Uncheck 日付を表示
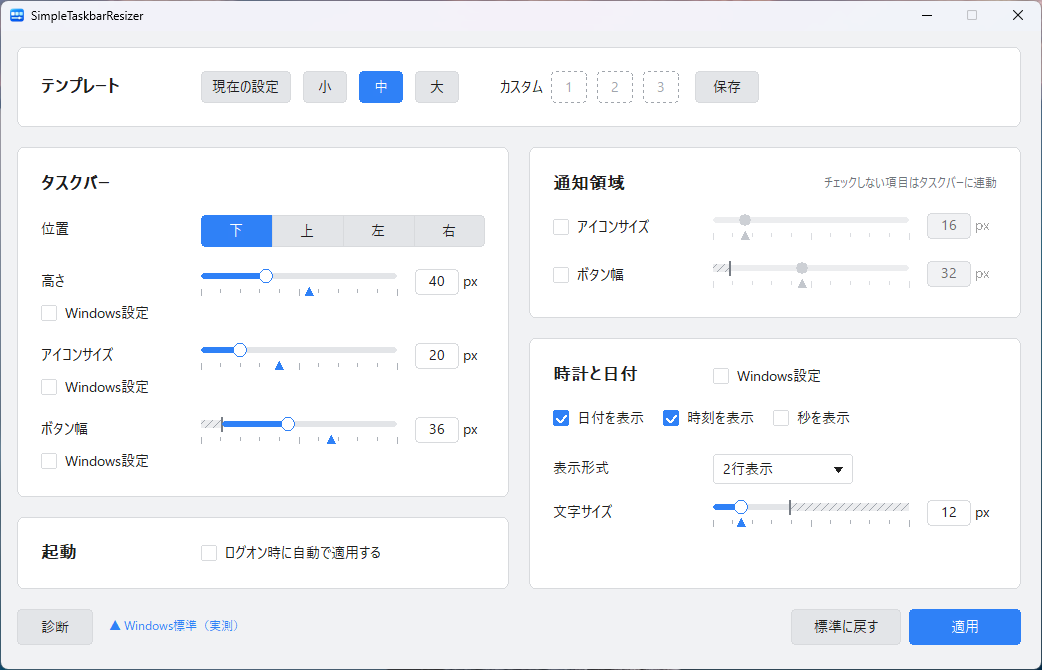This screenshot has height=670, width=1042. tap(561, 418)
